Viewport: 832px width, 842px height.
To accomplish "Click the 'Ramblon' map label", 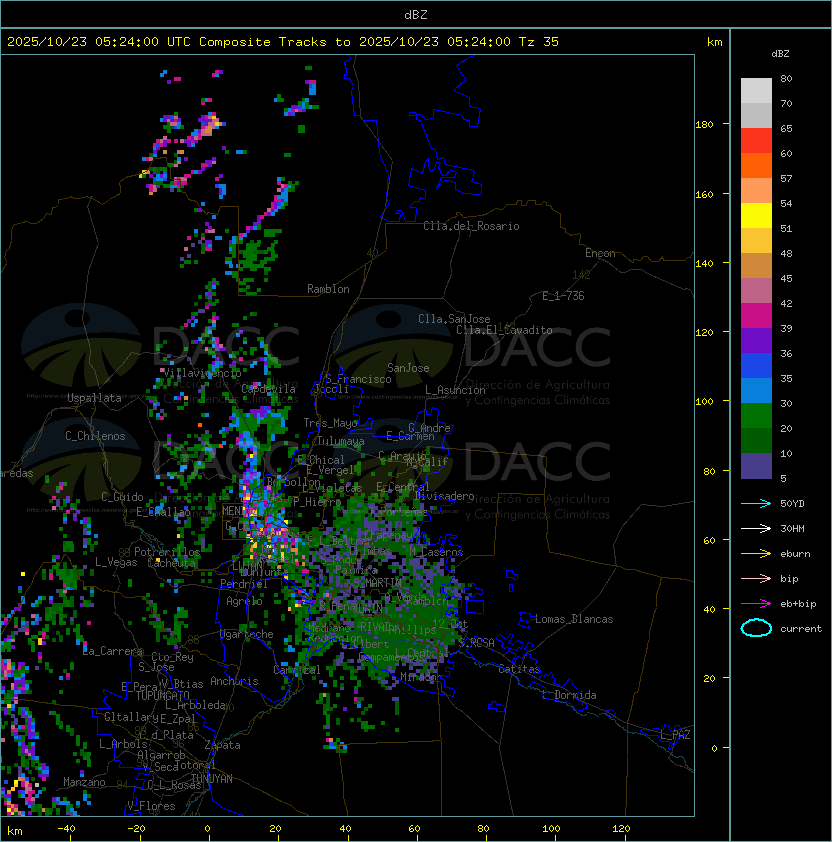I will [x=328, y=289].
